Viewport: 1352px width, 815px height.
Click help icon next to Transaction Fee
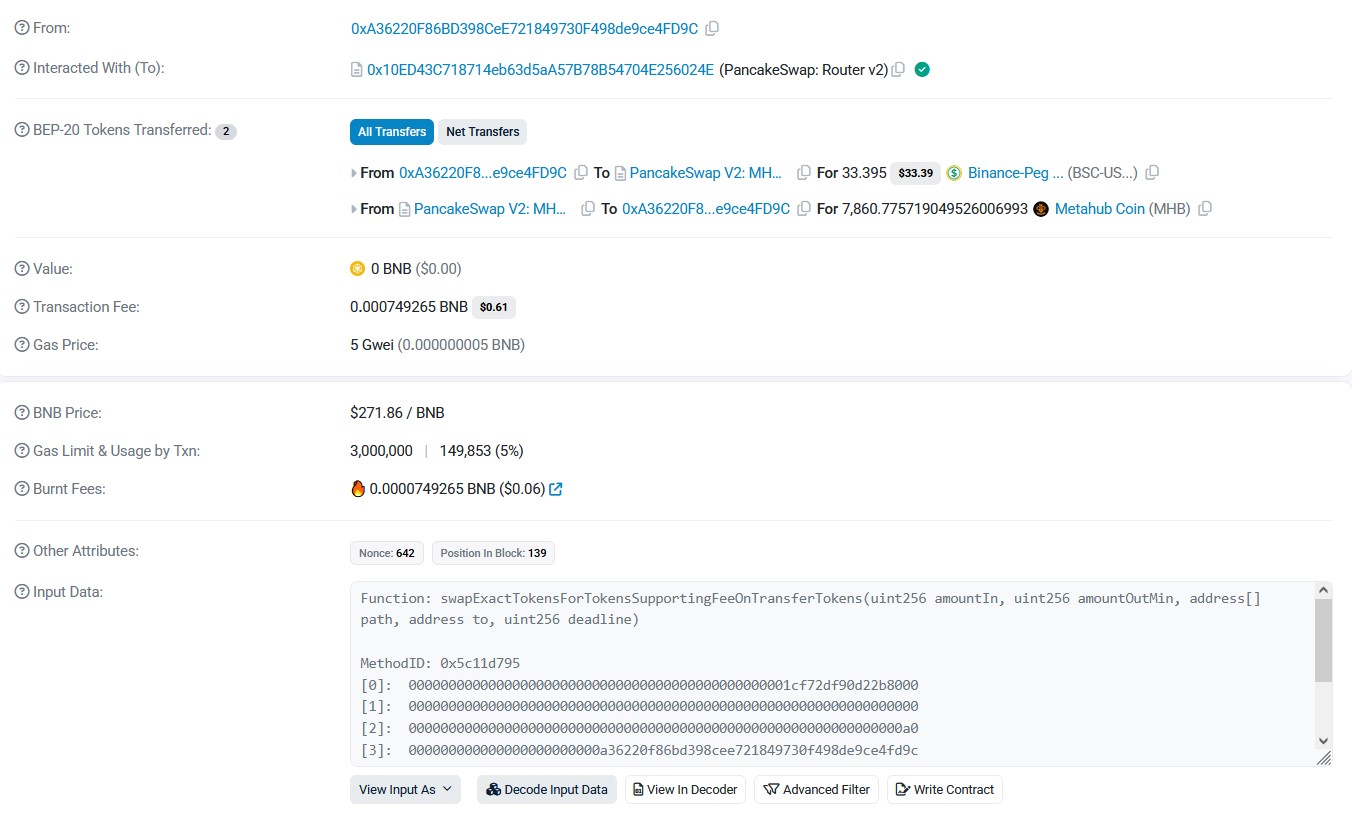22,307
